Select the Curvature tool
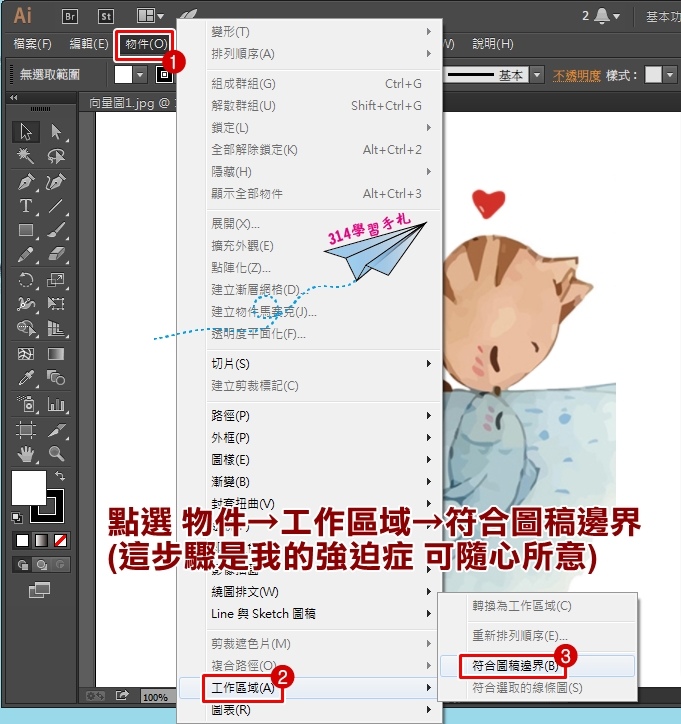681x724 pixels. click(x=56, y=181)
